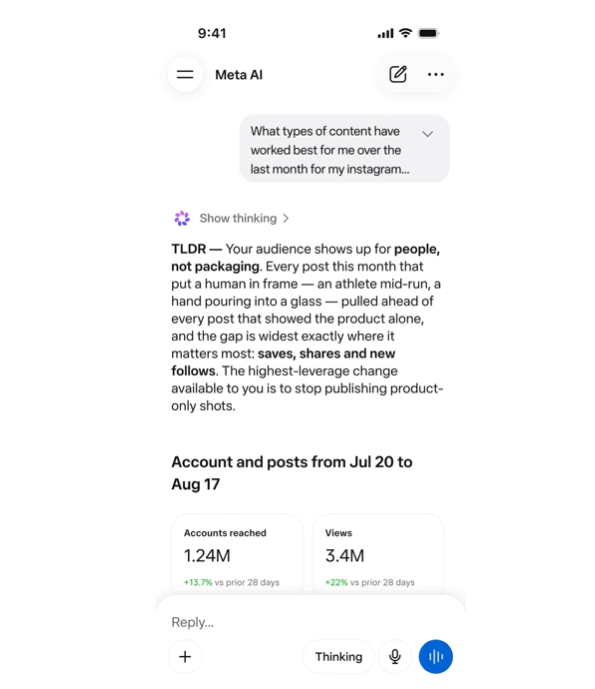595x689 pixels.
Task: Tap the Meta AI title
Action: (x=239, y=75)
